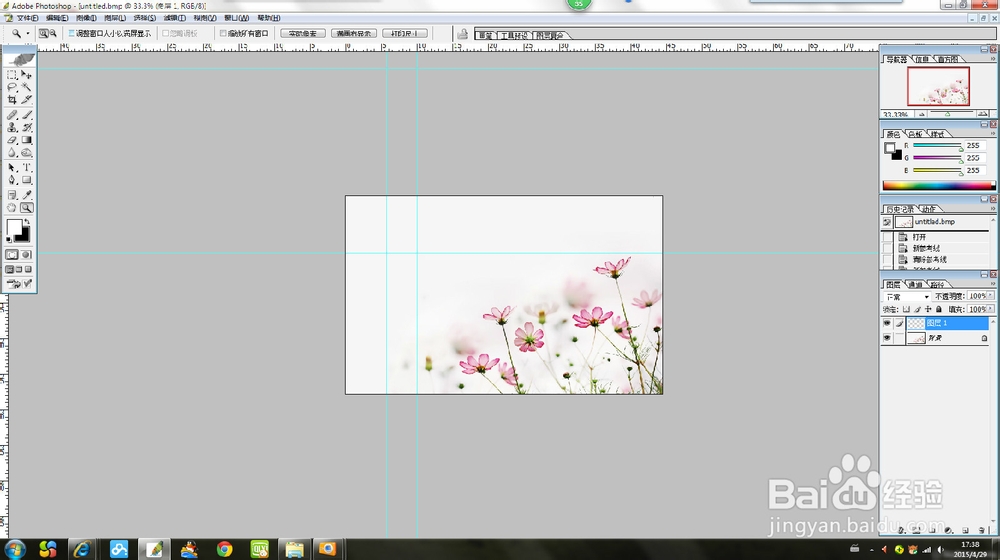The height and width of the screenshot is (560, 1000).
Task: Select the Healing Brush tool
Action: 12,115
